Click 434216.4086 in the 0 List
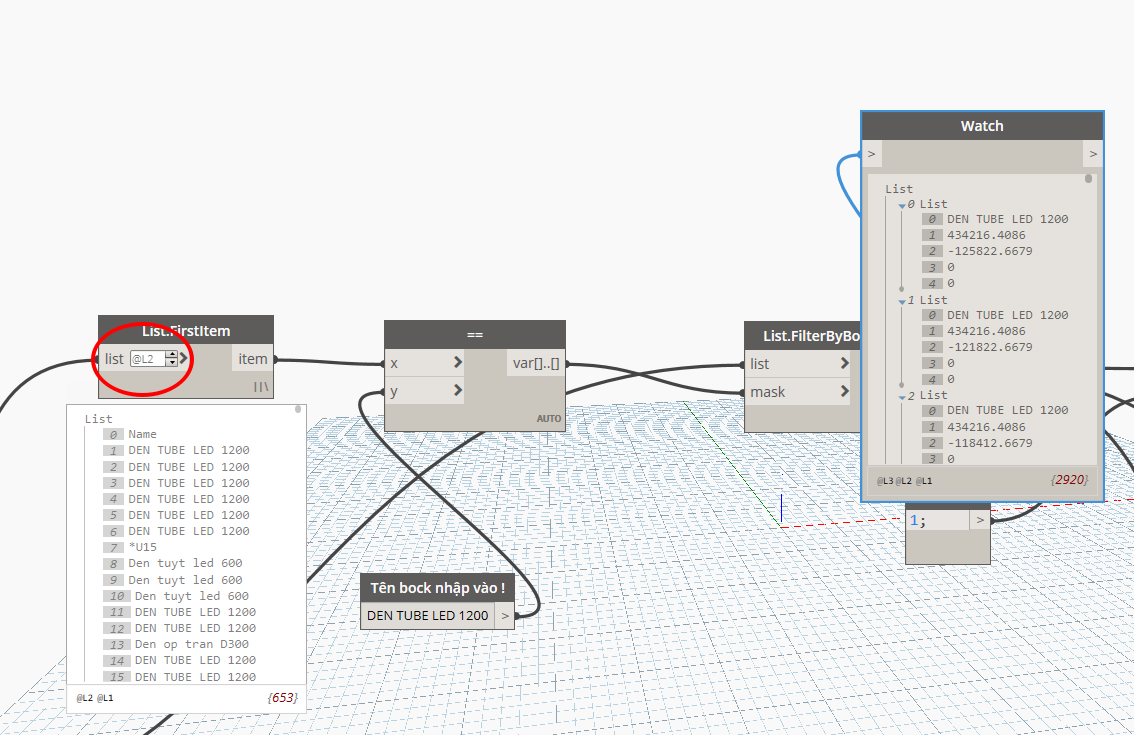Viewport: 1134px width, 735px height. tap(986, 235)
